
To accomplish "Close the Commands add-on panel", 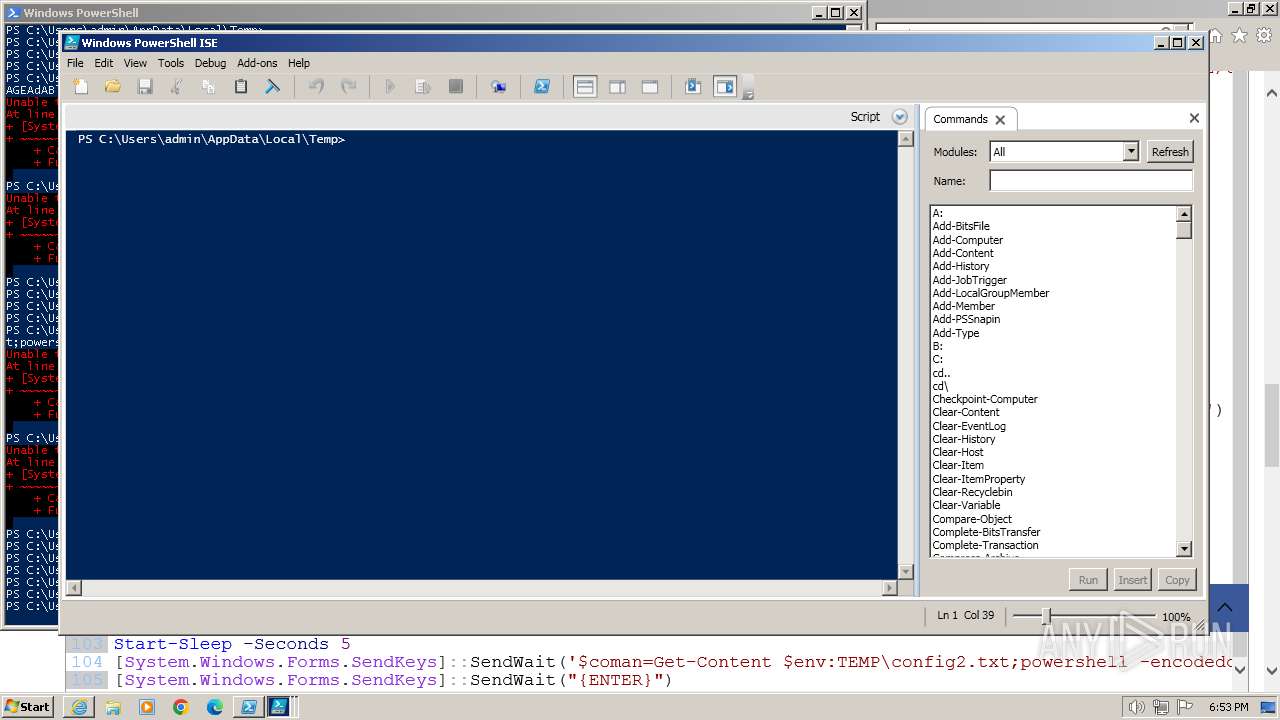I will [x=1194, y=118].
